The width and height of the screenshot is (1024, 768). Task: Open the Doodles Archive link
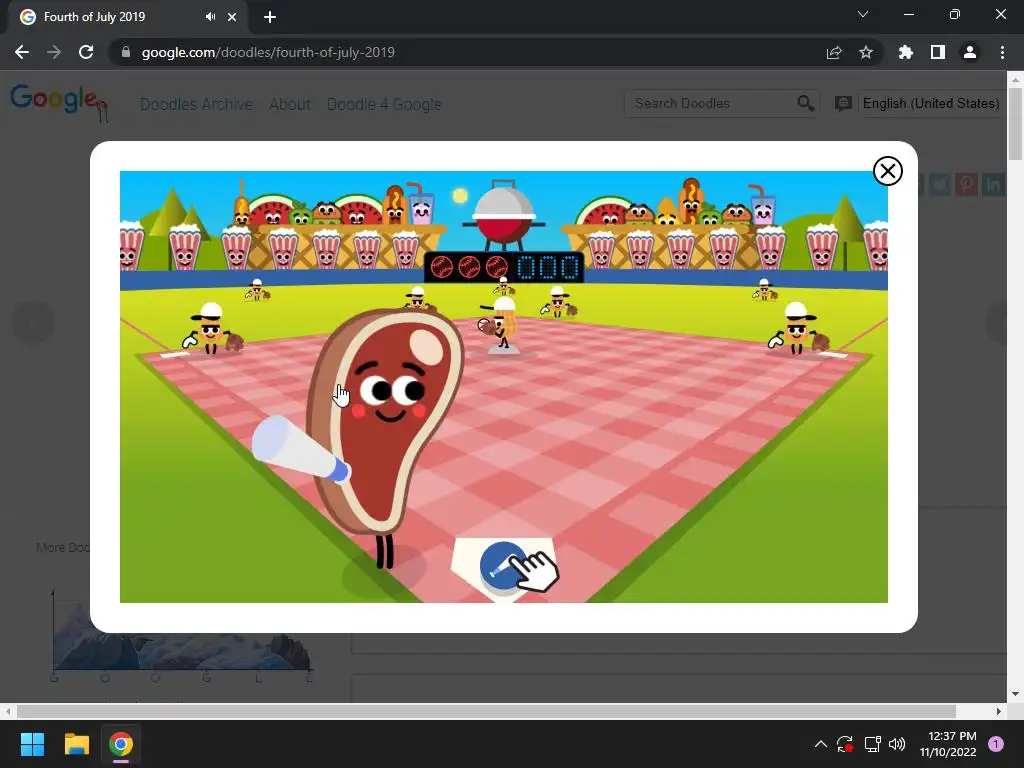(197, 104)
